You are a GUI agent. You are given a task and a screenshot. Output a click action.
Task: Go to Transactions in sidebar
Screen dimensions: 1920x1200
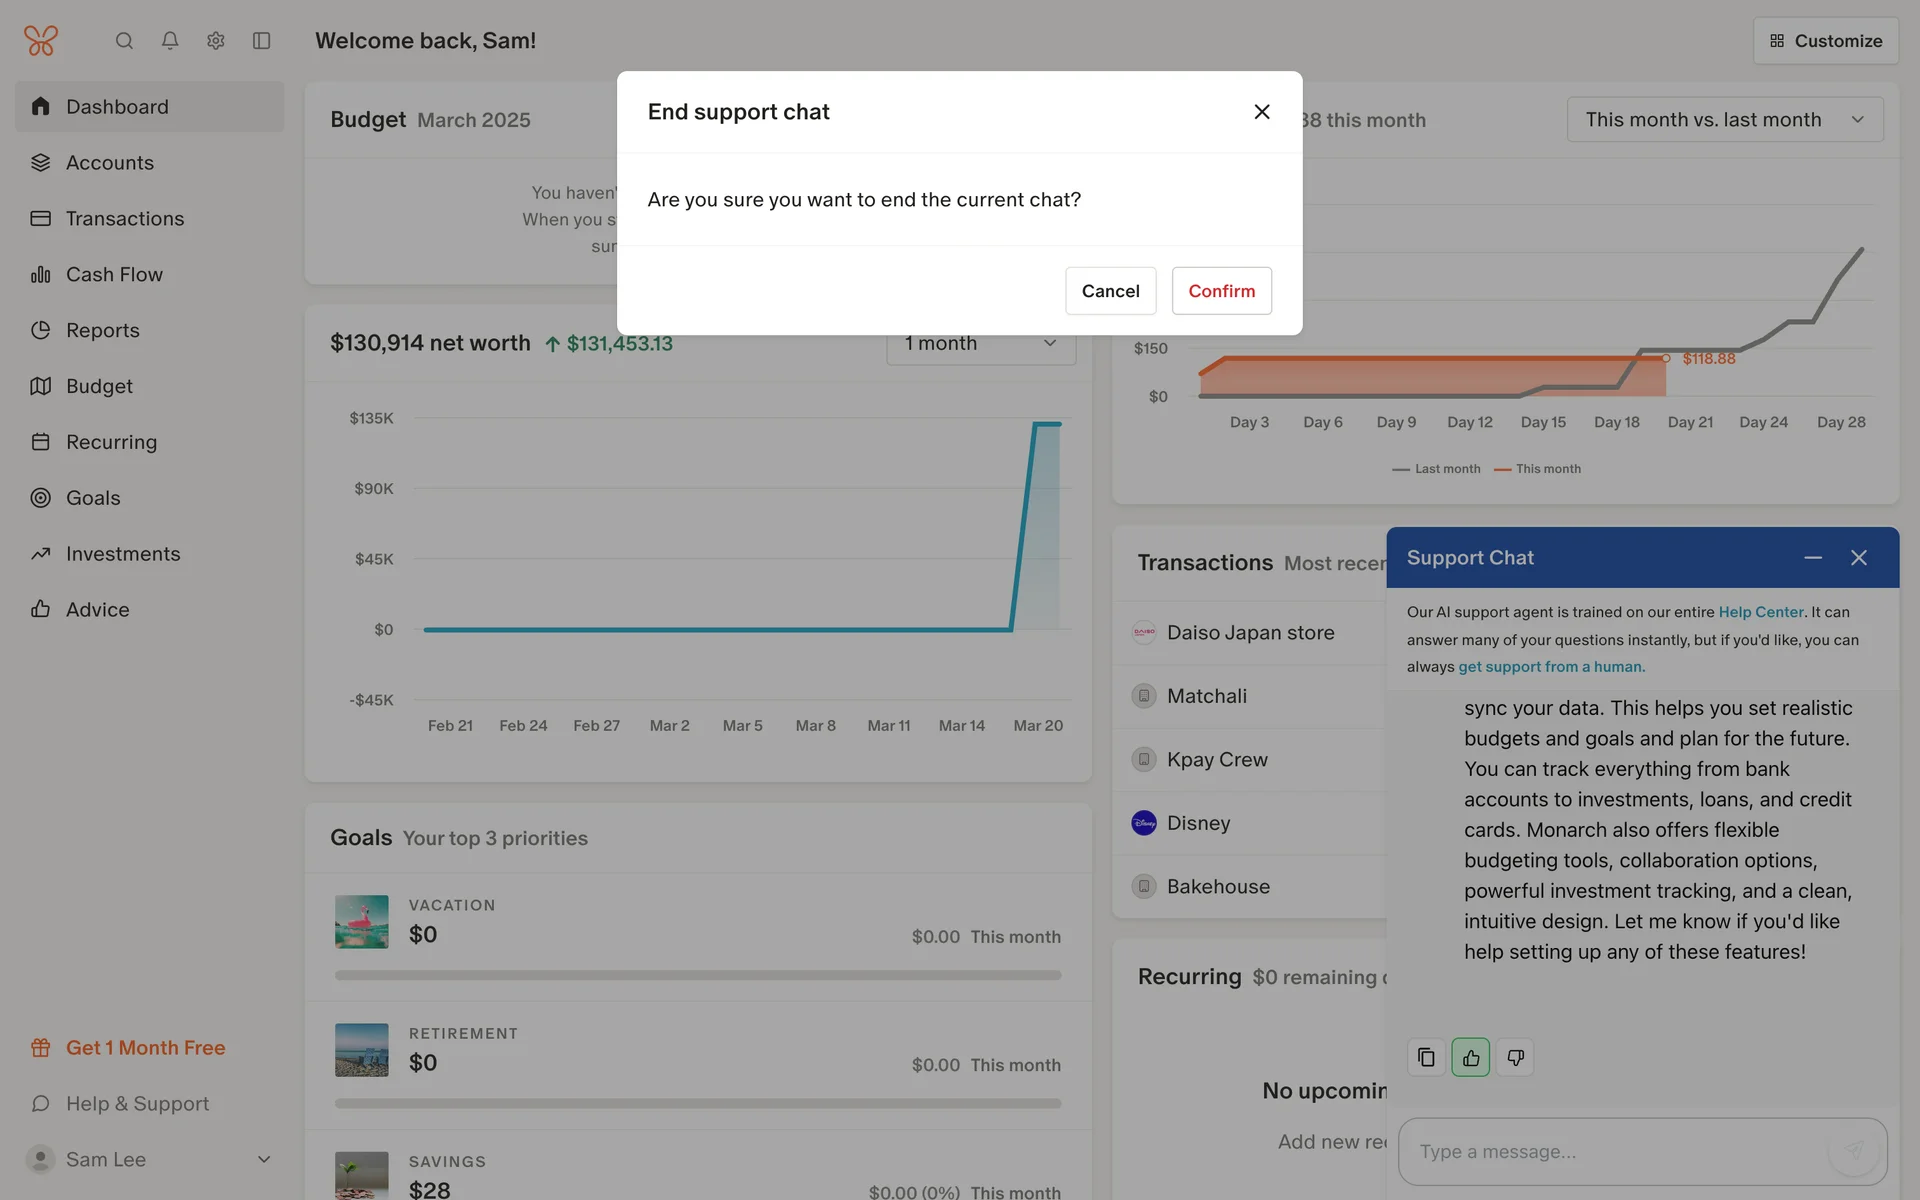[x=125, y=219]
